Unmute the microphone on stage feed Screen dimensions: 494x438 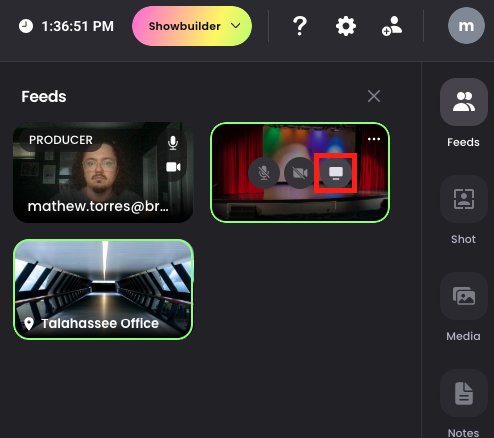tap(264, 173)
